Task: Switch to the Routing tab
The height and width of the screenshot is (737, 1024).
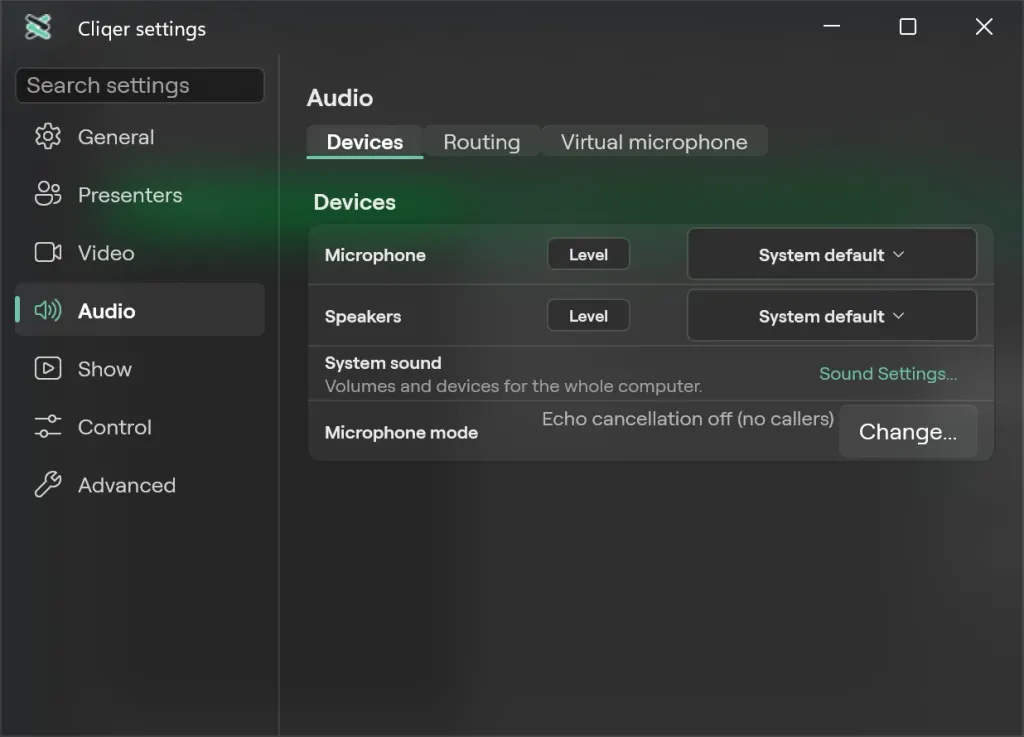Action: [x=482, y=142]
